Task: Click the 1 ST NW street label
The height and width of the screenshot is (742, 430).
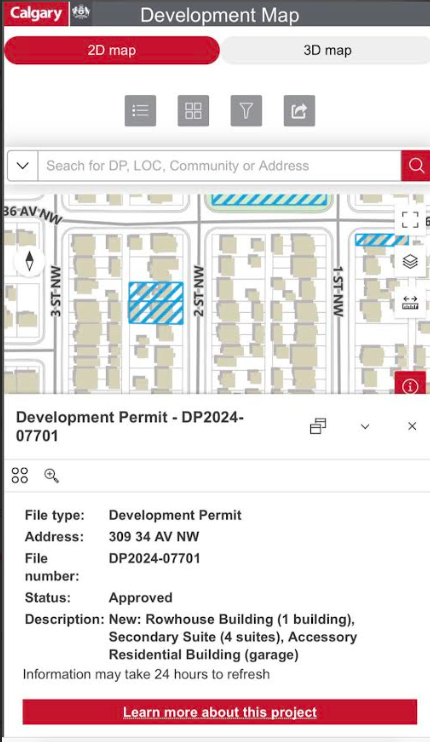Action: pyautogui.click(x=338, y=291)
